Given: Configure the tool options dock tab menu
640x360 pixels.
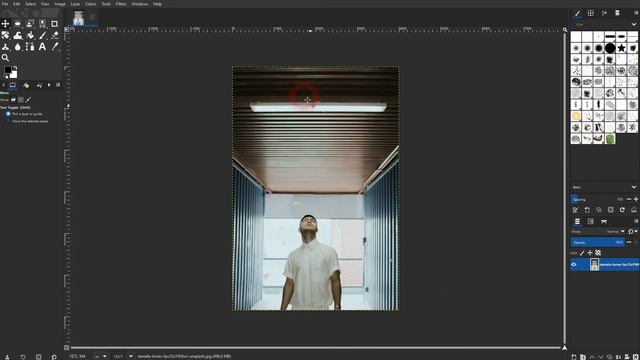Looking at the screenshot, I should [x=58, y=85].
